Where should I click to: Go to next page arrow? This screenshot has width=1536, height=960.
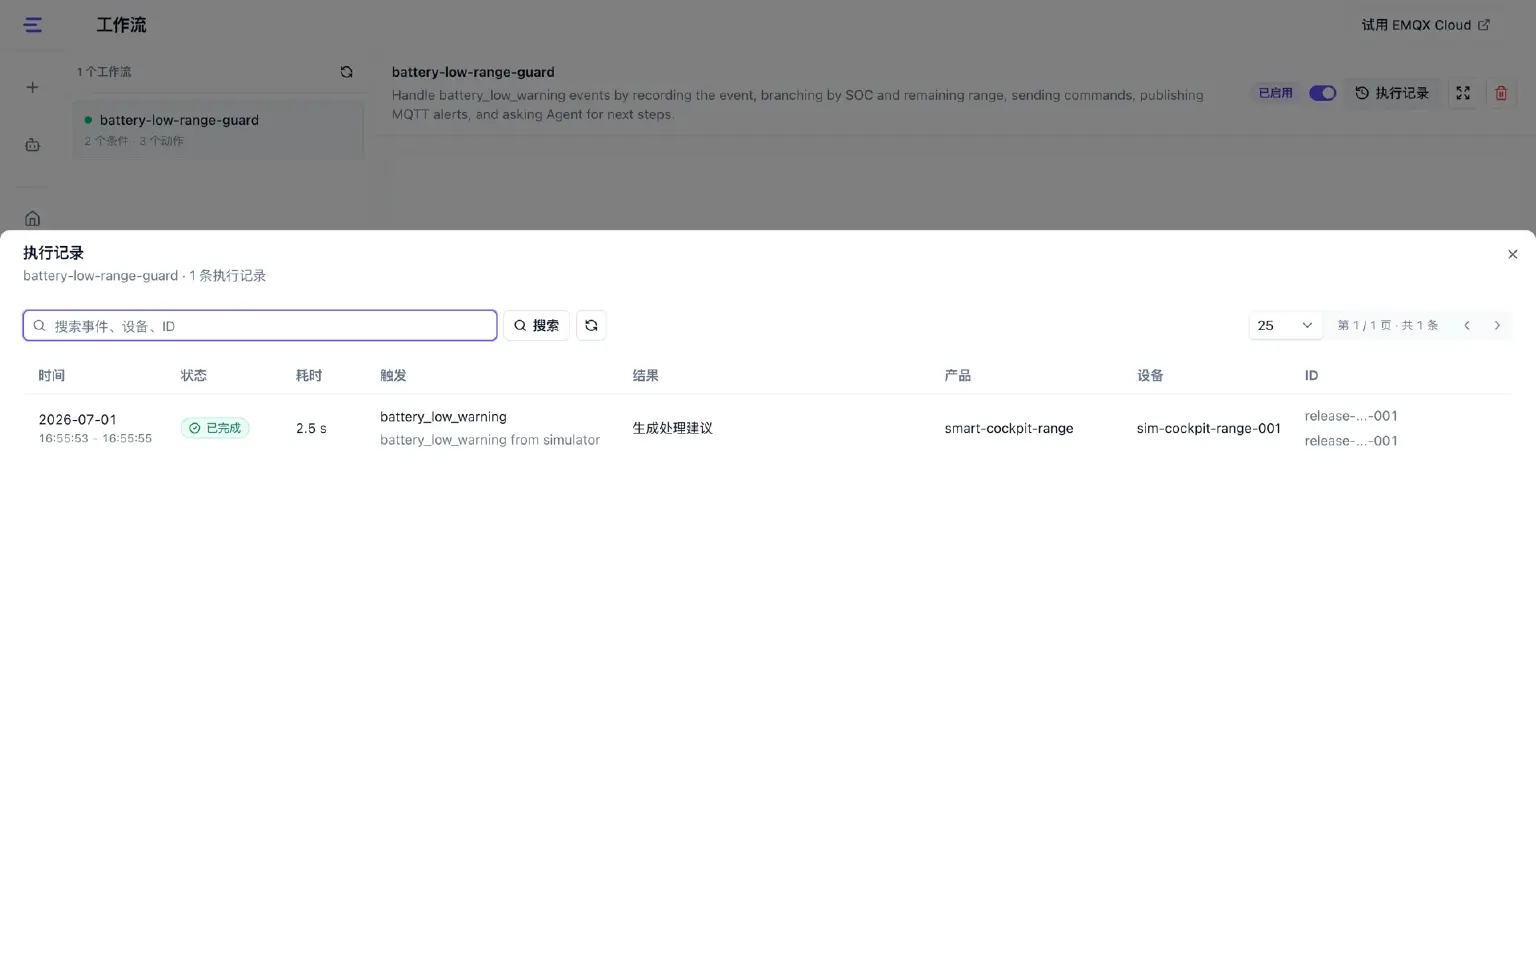tap(1497, 325)
